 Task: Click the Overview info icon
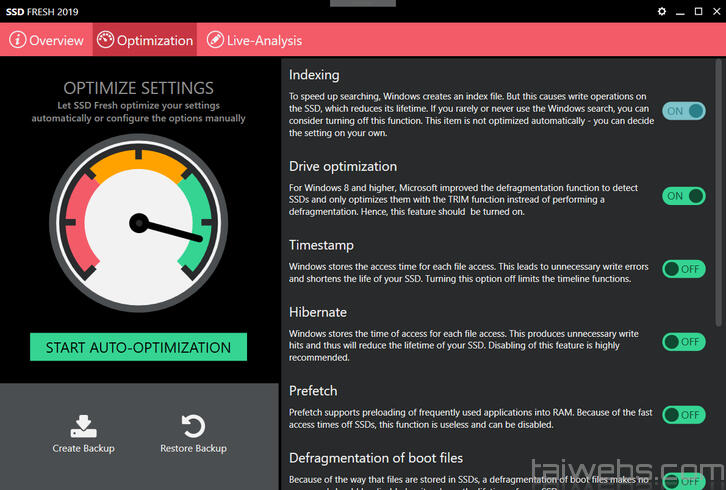point(18,40)
